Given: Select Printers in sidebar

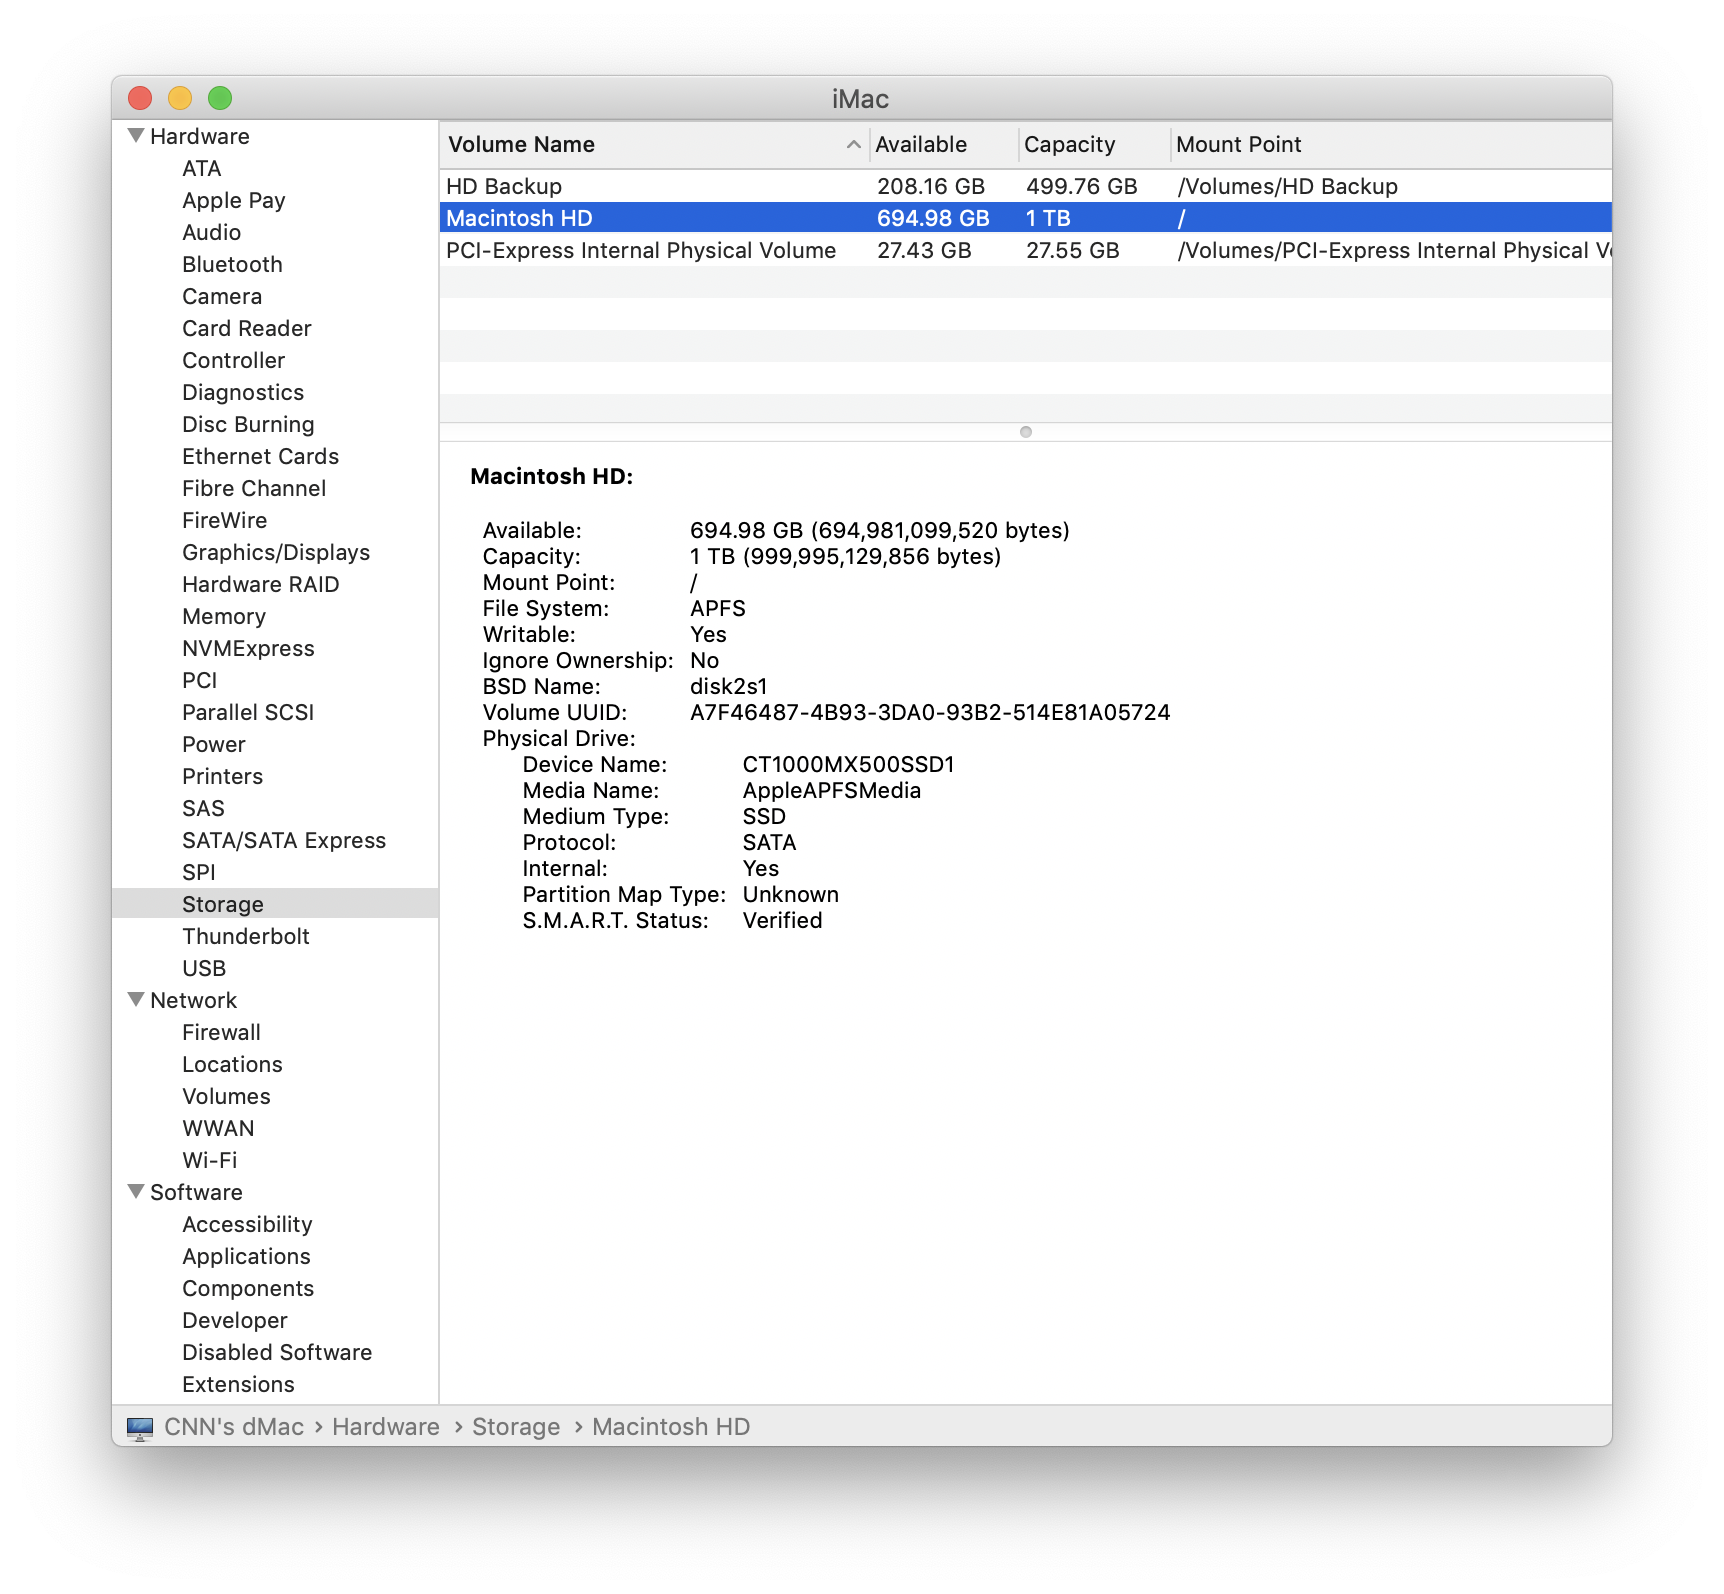Looking at the screenshot, I should [223, 776].
